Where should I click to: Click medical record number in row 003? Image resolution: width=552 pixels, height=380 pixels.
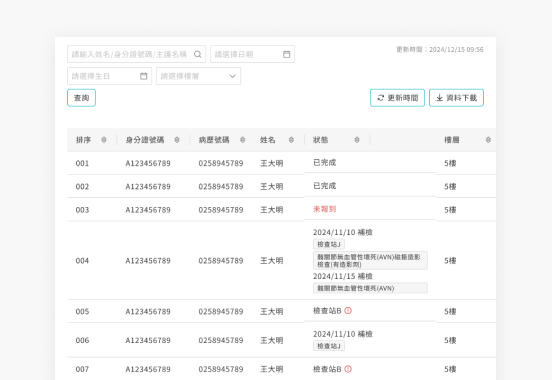[221, 210]
